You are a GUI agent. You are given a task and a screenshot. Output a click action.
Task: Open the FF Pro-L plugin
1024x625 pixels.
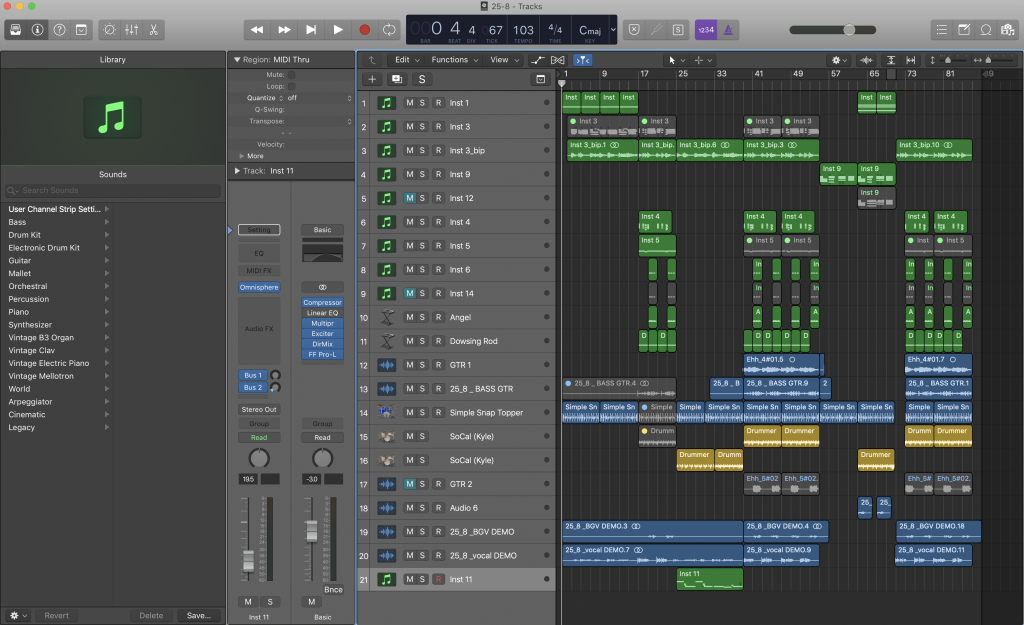tap(322, 355)
